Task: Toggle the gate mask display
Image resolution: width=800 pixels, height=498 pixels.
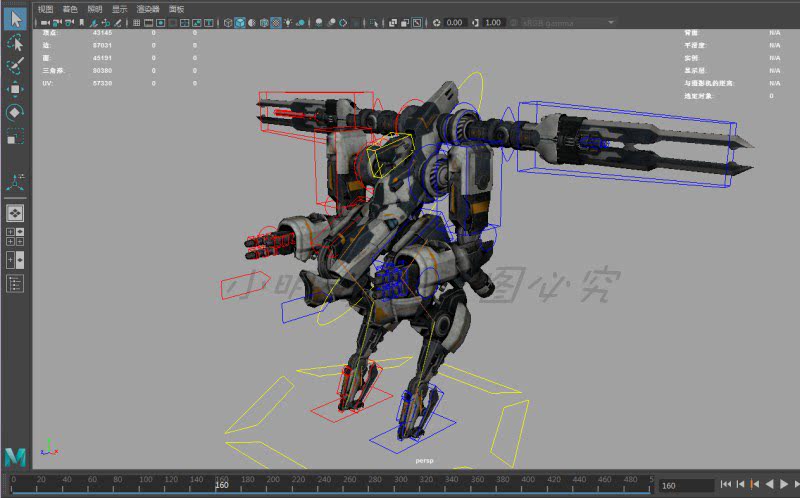Action: click(172, 22)
